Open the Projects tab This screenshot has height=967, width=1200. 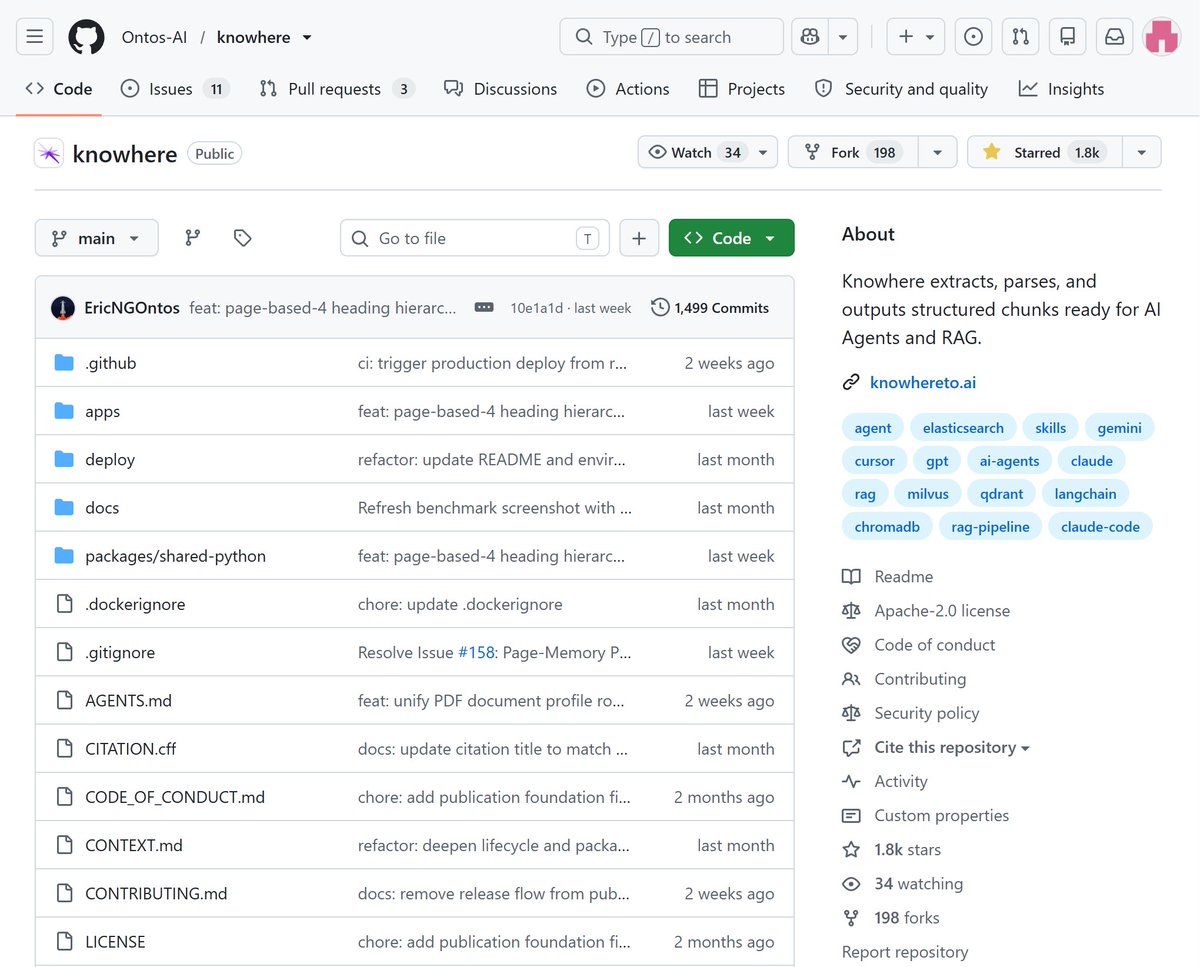[742, 89]
